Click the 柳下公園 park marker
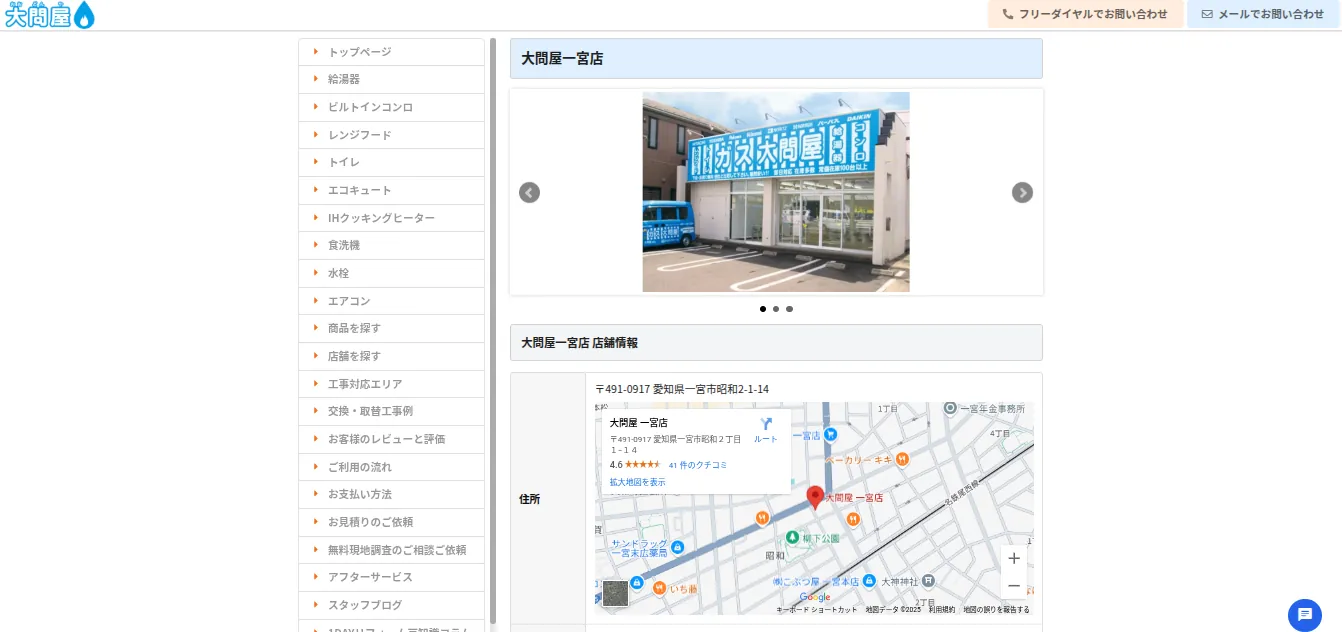This screenshot has height=632, width=1342. pyautogui.click(x=793, y=538)
